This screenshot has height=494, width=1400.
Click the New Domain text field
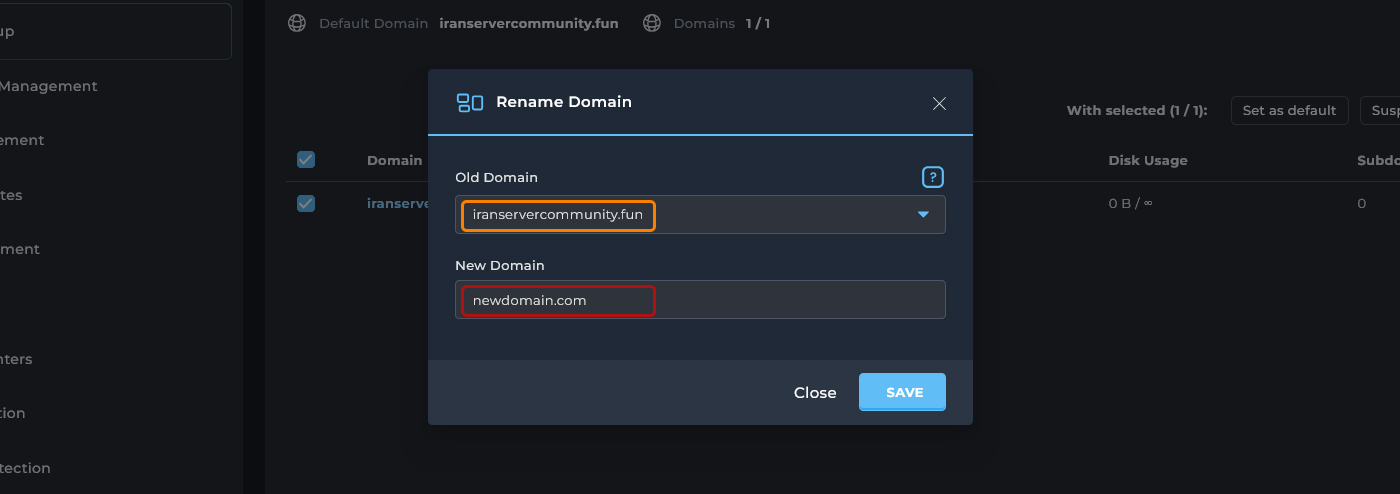(x=700, y=300)
